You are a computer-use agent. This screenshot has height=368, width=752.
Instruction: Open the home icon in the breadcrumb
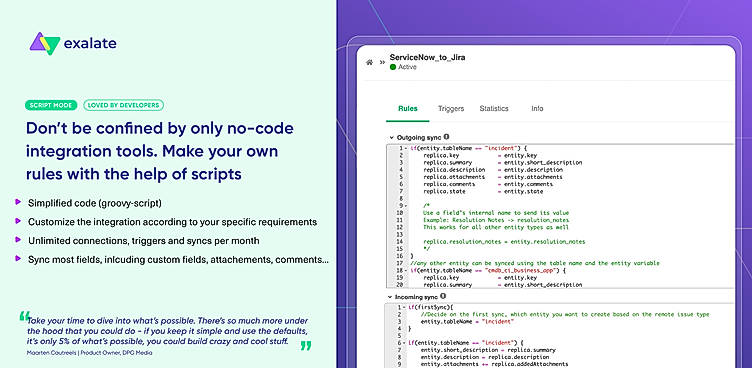(x=369, y=62)
